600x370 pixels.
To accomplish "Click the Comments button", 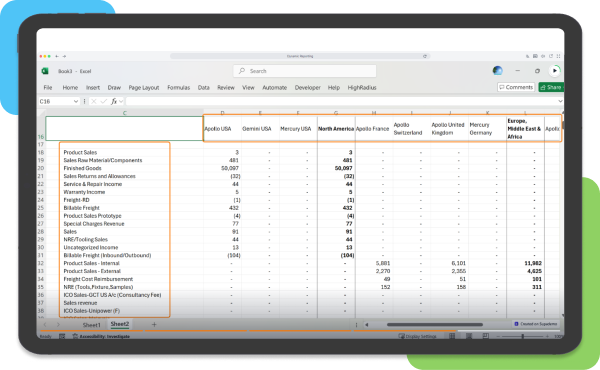I will pyautogui.click(x=516, y=87).
